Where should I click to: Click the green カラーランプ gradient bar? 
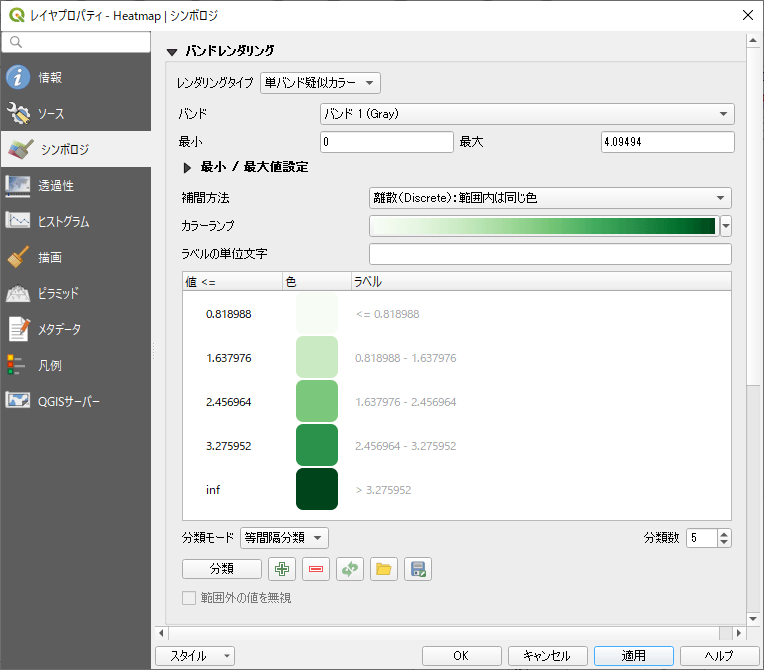[543, 226]
